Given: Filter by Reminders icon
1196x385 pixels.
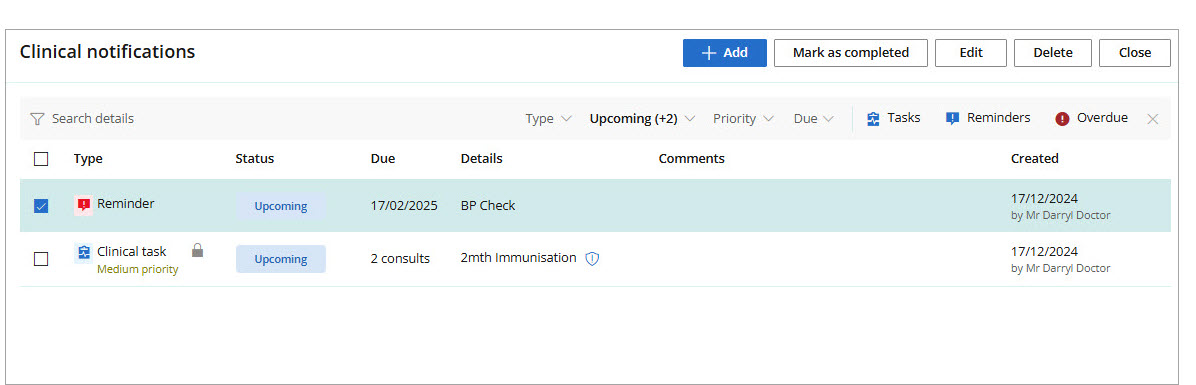Looking at the screenshot, I should [x=952, y=119].
